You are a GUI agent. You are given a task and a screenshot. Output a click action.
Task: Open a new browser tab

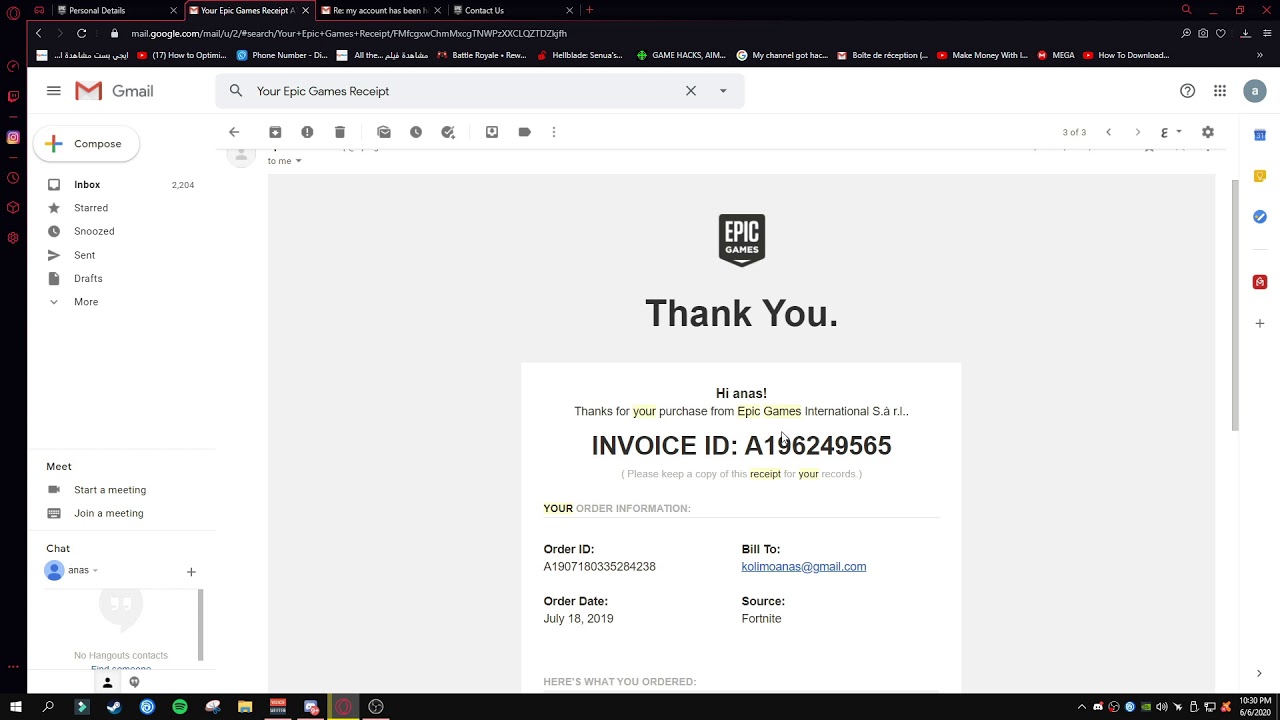click(x=589, y=10)
